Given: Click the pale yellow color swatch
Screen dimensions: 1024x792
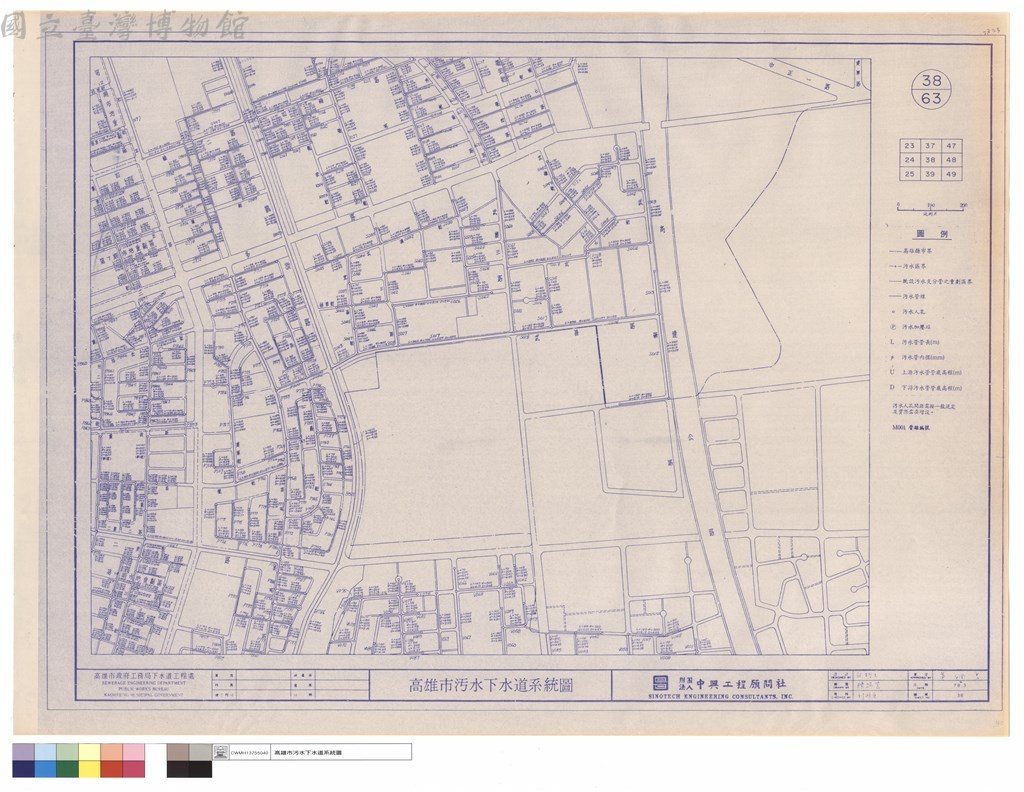Looking at the screenshot, I should click(x=90, y=752).
